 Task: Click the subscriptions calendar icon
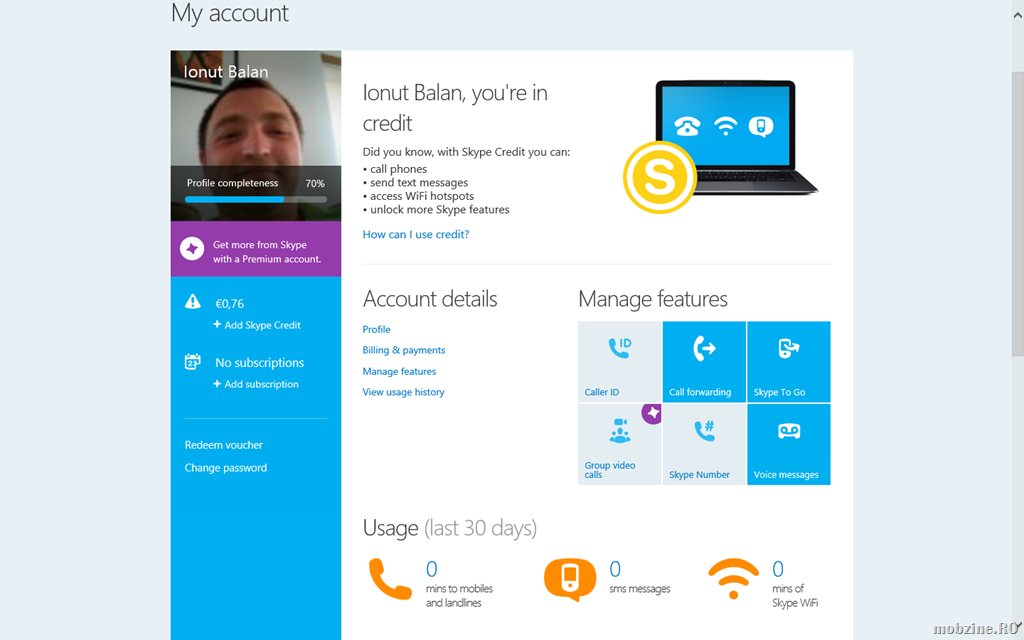(193, 362)
